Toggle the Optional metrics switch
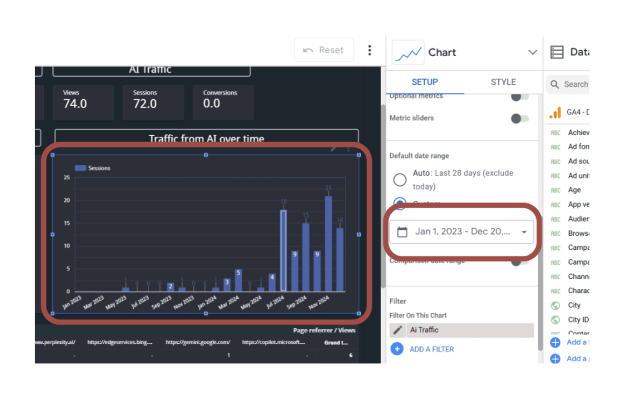 tap(519, 97)
